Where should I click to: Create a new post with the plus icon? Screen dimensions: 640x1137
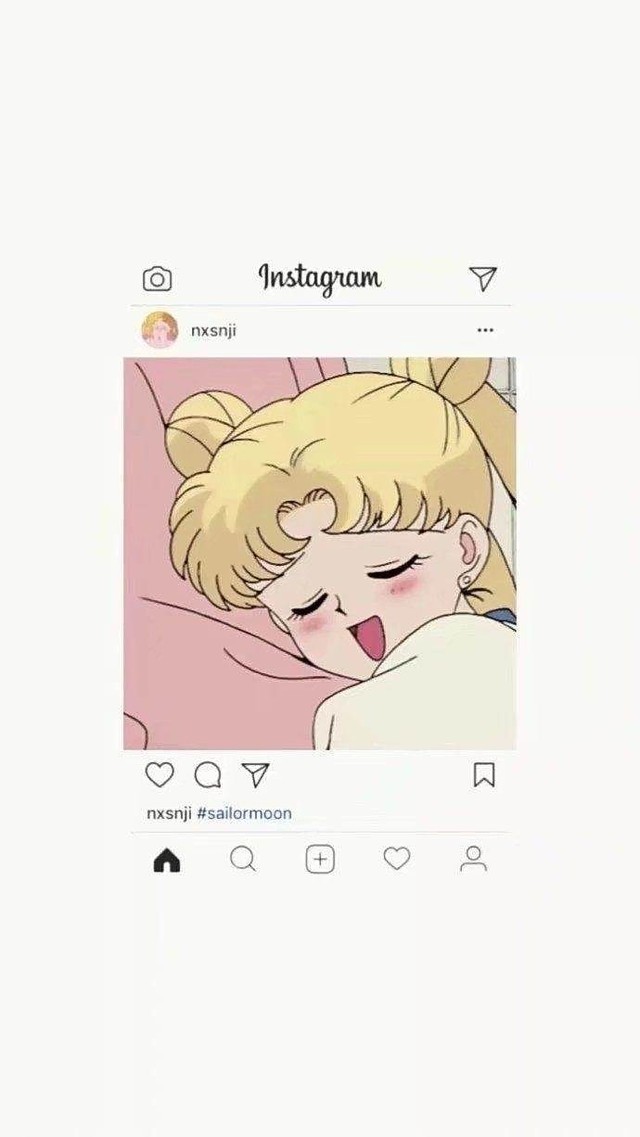click(320, 860)
